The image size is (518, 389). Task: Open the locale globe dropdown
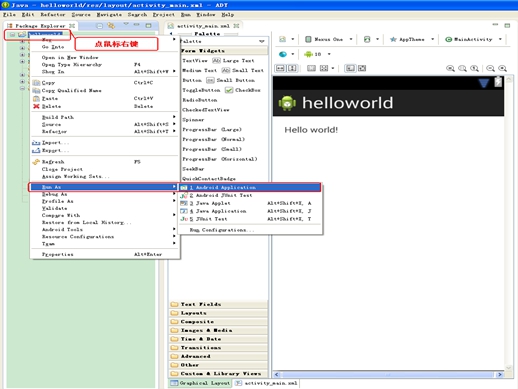[286, 54]
